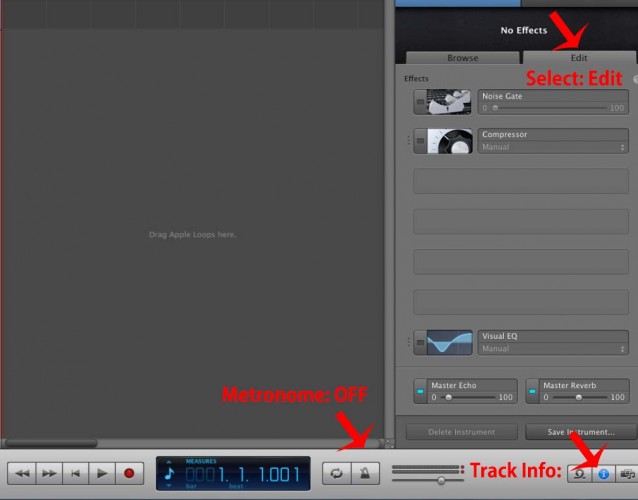Click the note icon in LCD display
Screen dimensions: 638x500
pyautogui.click(x=169, y=473)
